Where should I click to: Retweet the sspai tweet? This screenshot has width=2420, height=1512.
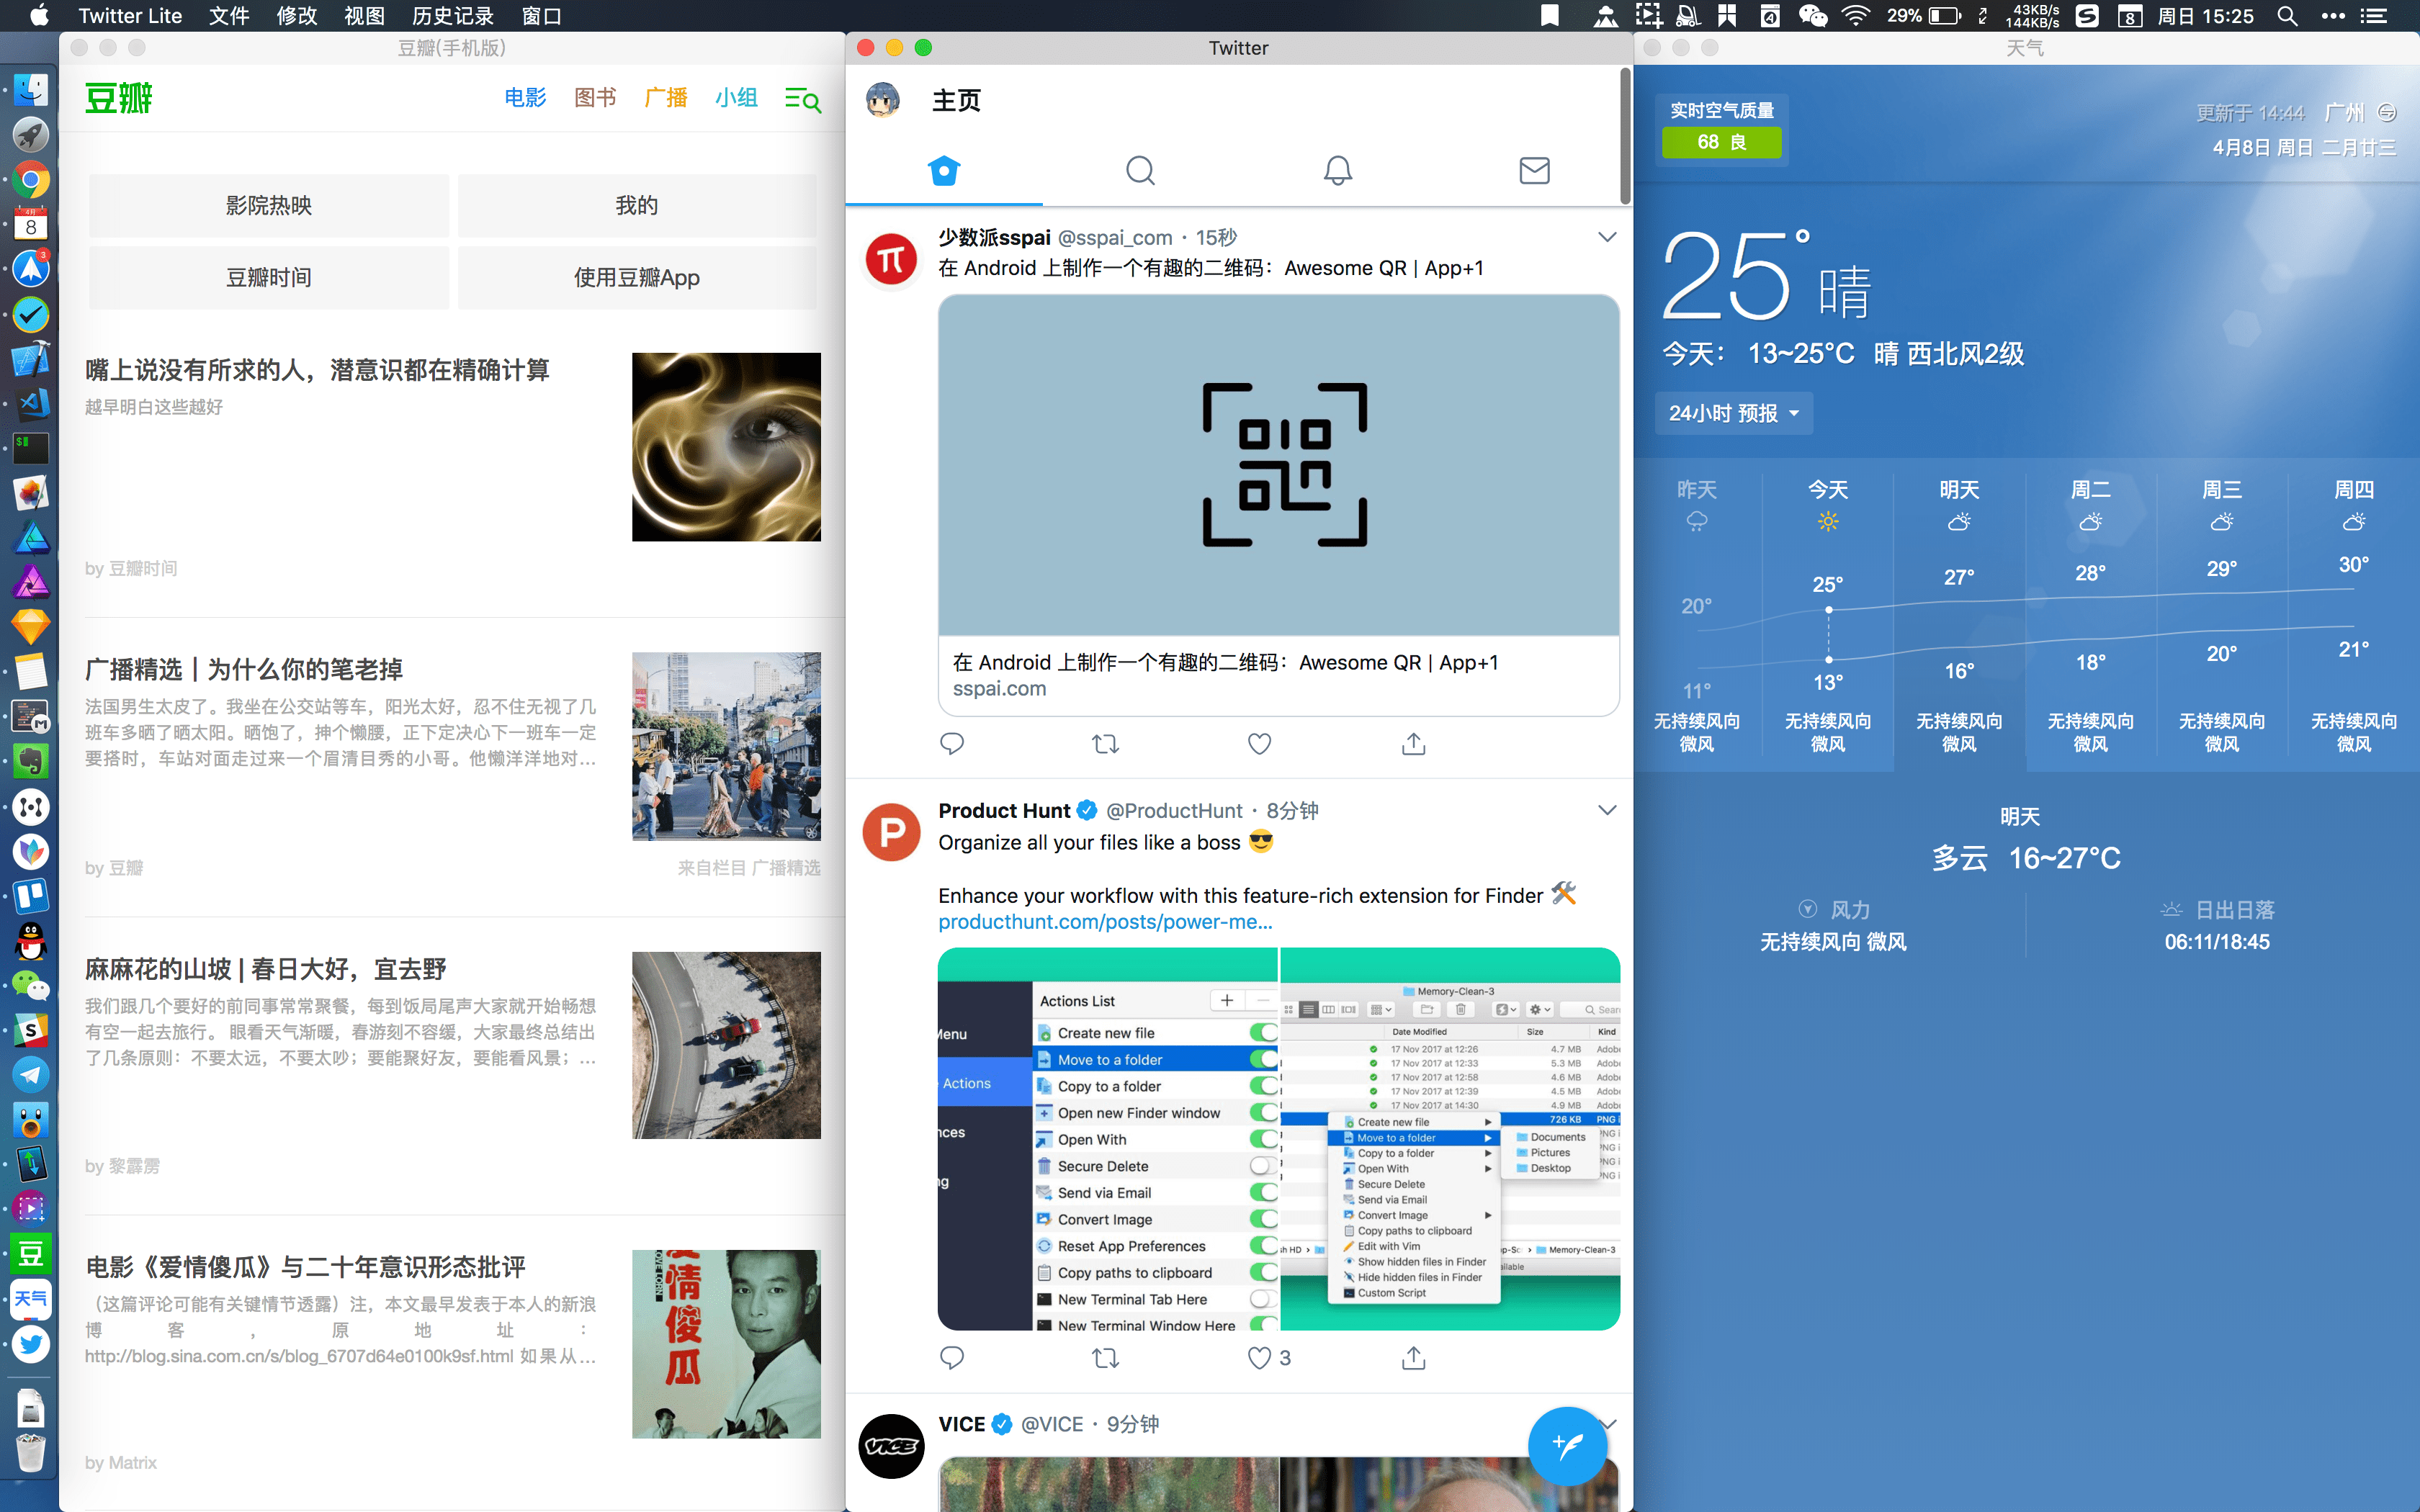click(x=1105, y=743)
